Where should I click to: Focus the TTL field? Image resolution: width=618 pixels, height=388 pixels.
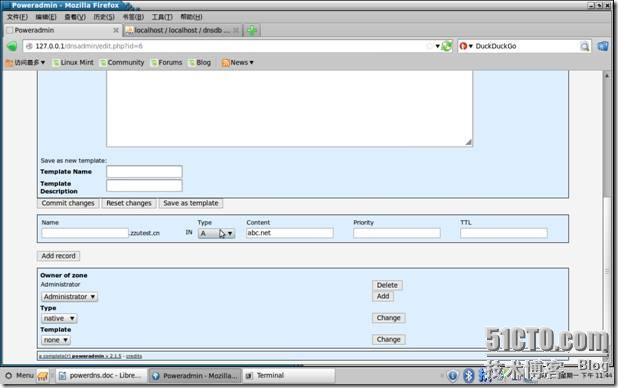tap(504, 233)
